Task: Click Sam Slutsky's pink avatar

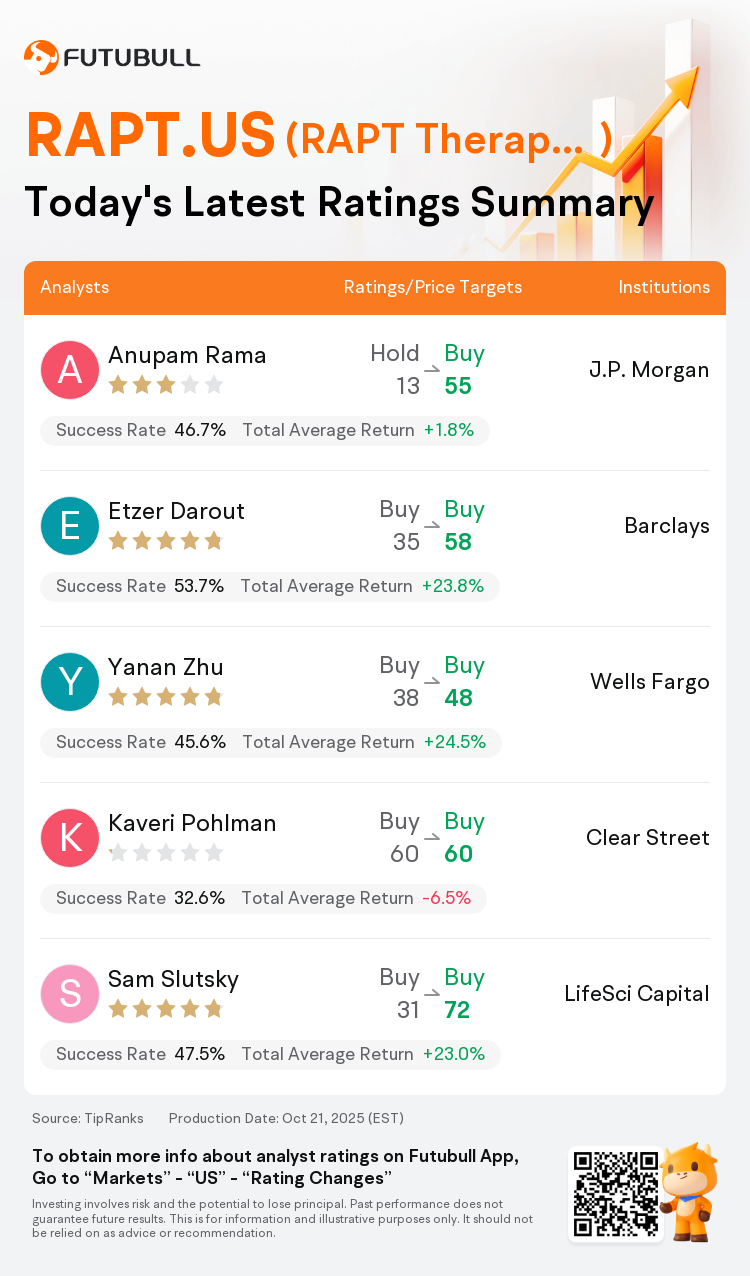Action: (70, 994)
